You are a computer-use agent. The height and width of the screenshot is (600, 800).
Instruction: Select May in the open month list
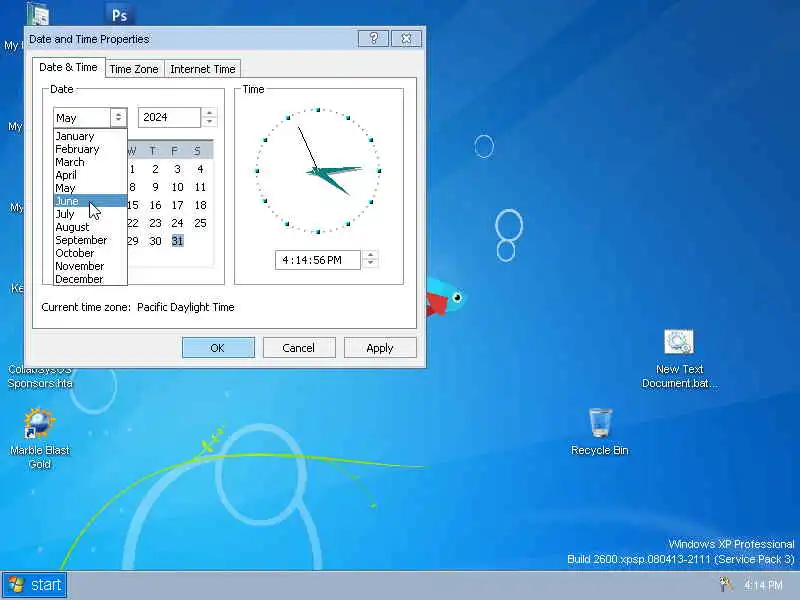[90, 188]
